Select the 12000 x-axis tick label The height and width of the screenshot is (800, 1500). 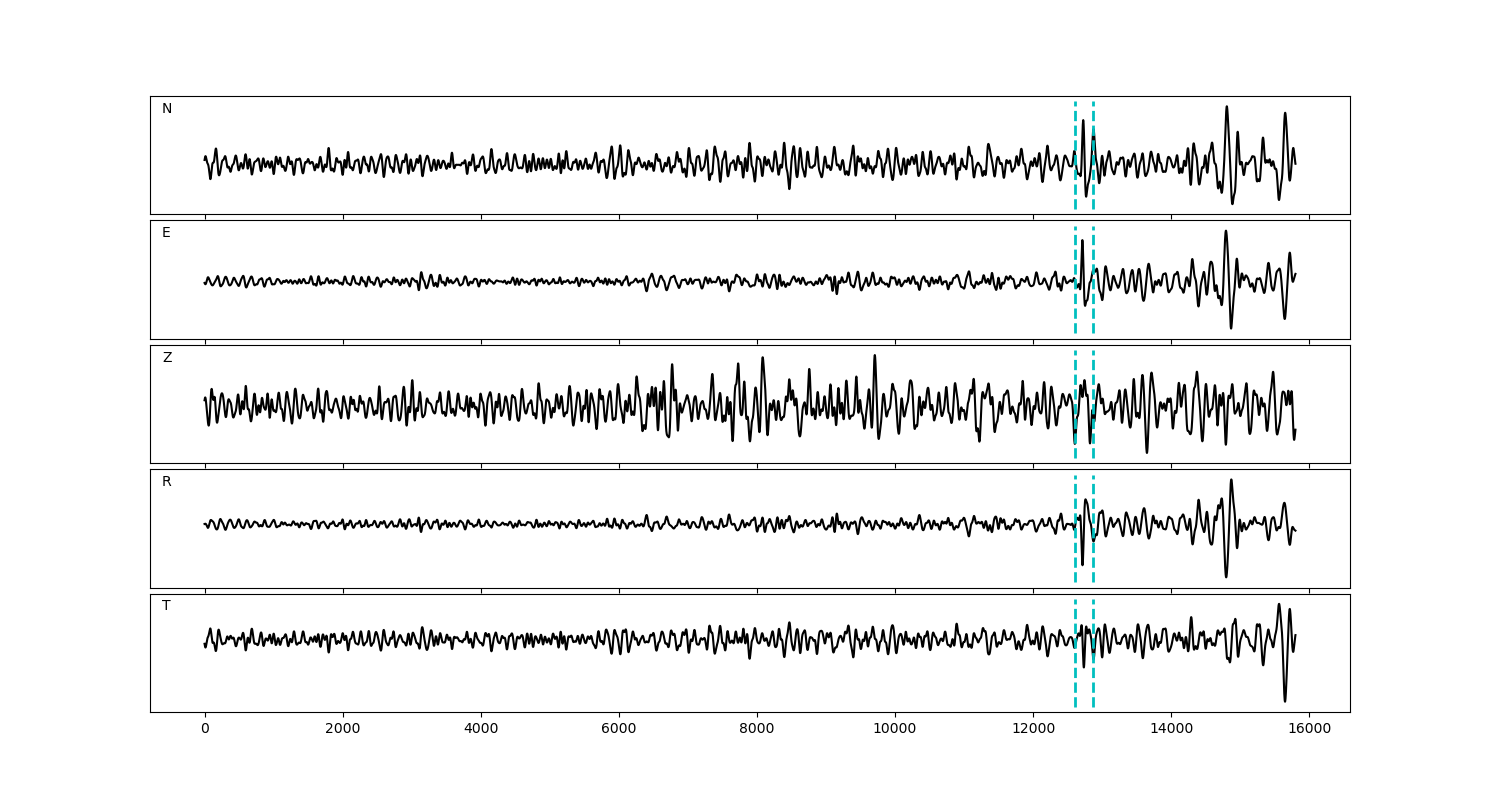[1033, 729]
